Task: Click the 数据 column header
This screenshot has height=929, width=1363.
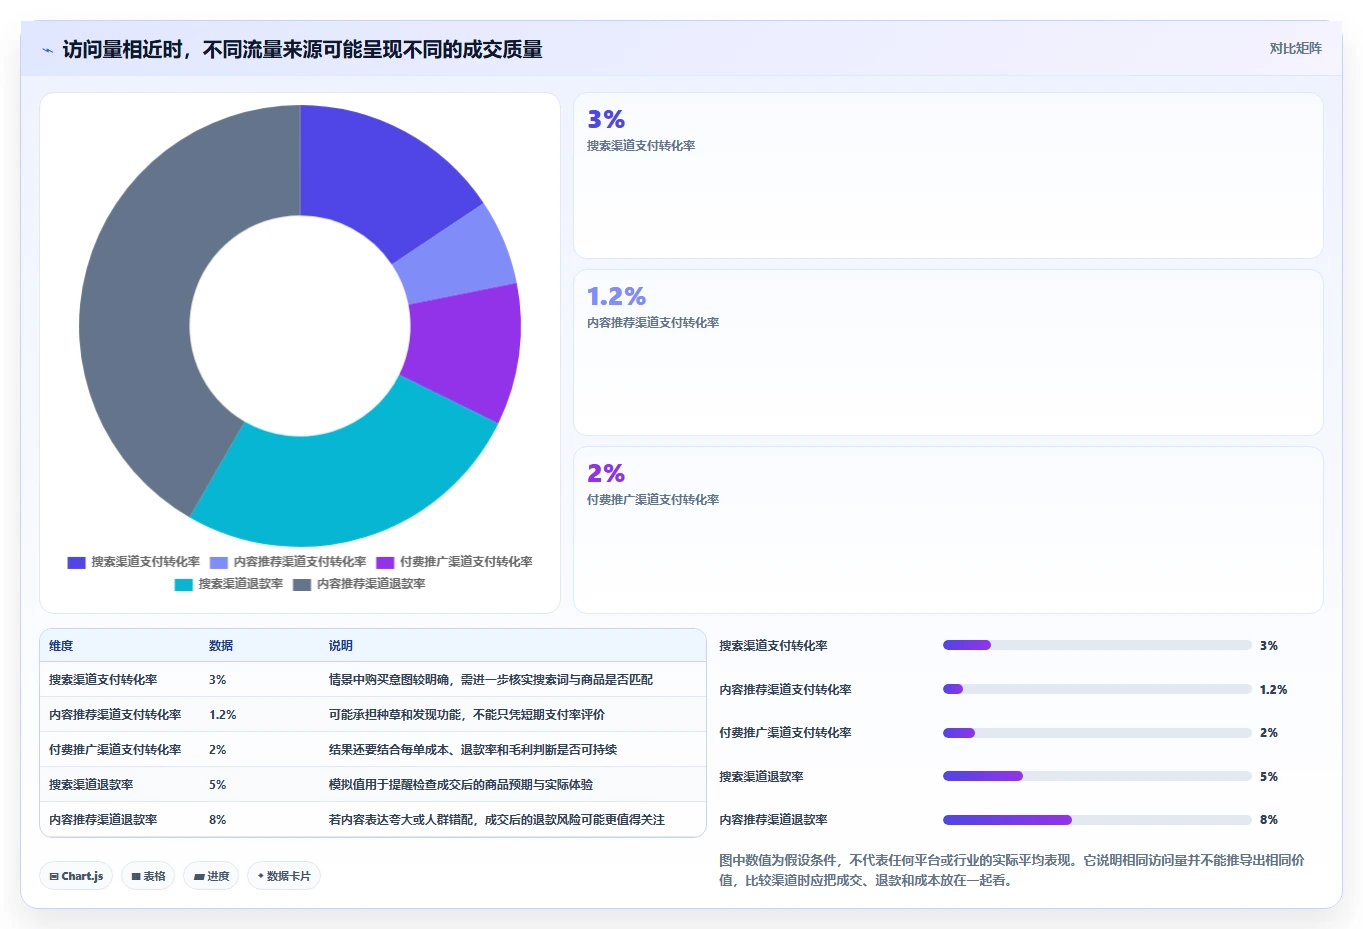Action: pyautogui.click(x=221, y=646)
